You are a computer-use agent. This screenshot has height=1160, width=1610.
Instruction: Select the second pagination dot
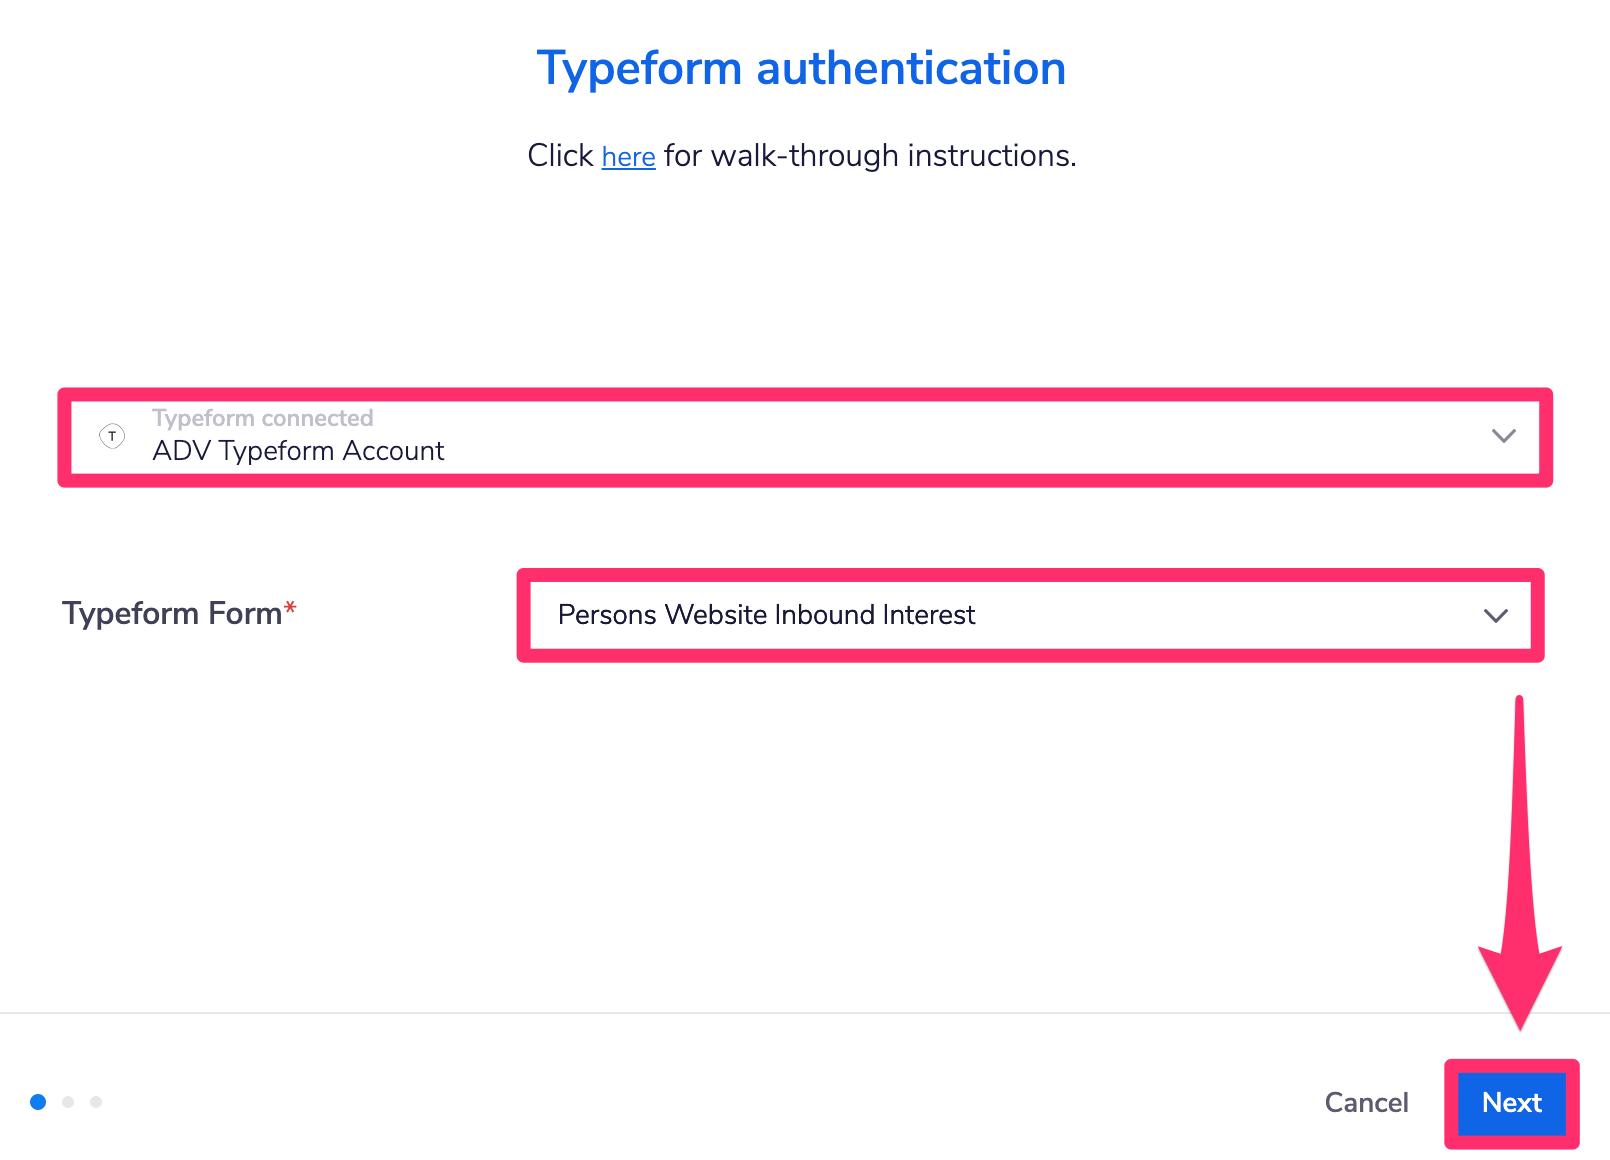coord(67,1102)
